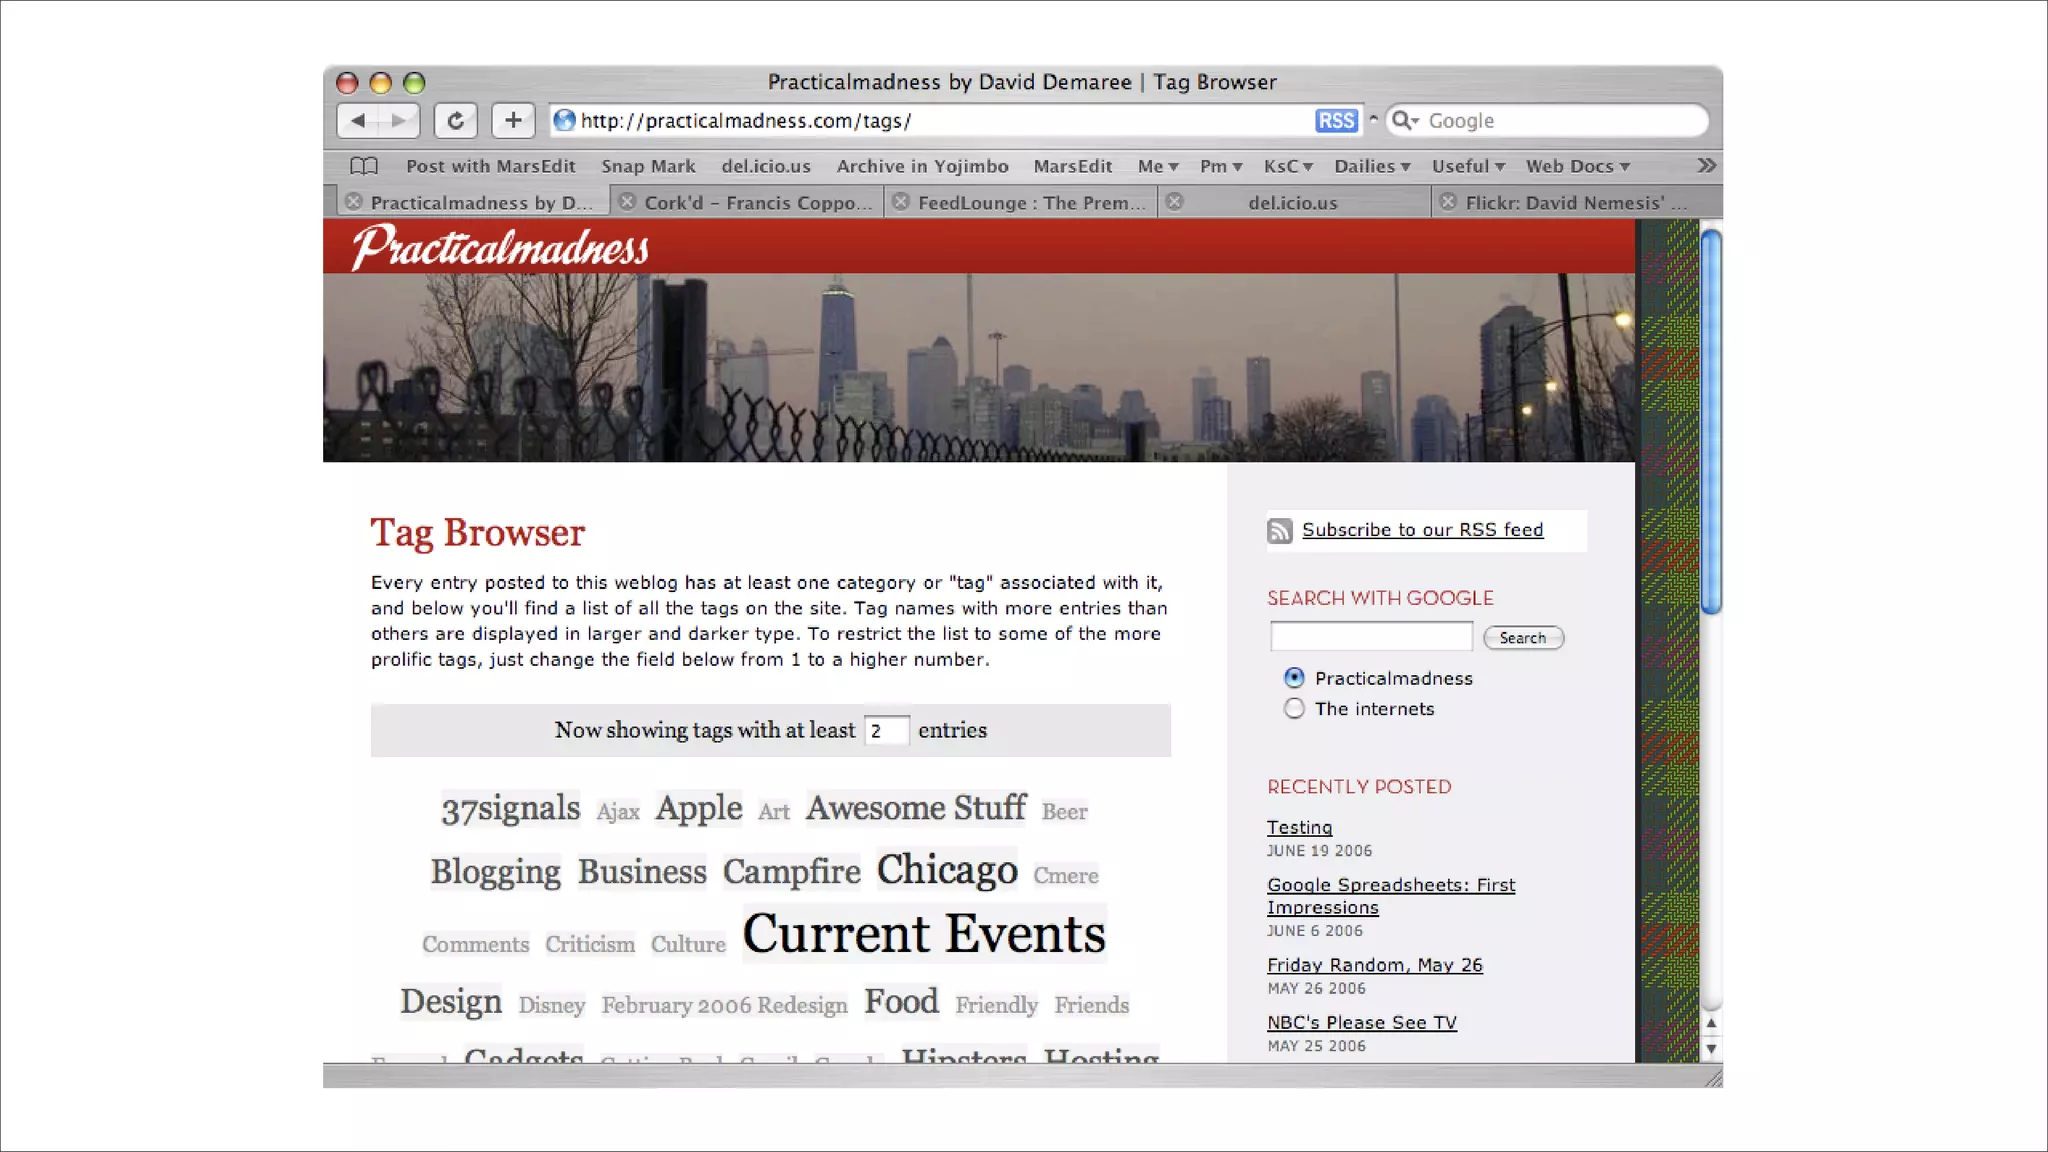This screenshot has width=2048, height=1152.
Task: Click the minimum entries number field
Action: tap(886, 731)
